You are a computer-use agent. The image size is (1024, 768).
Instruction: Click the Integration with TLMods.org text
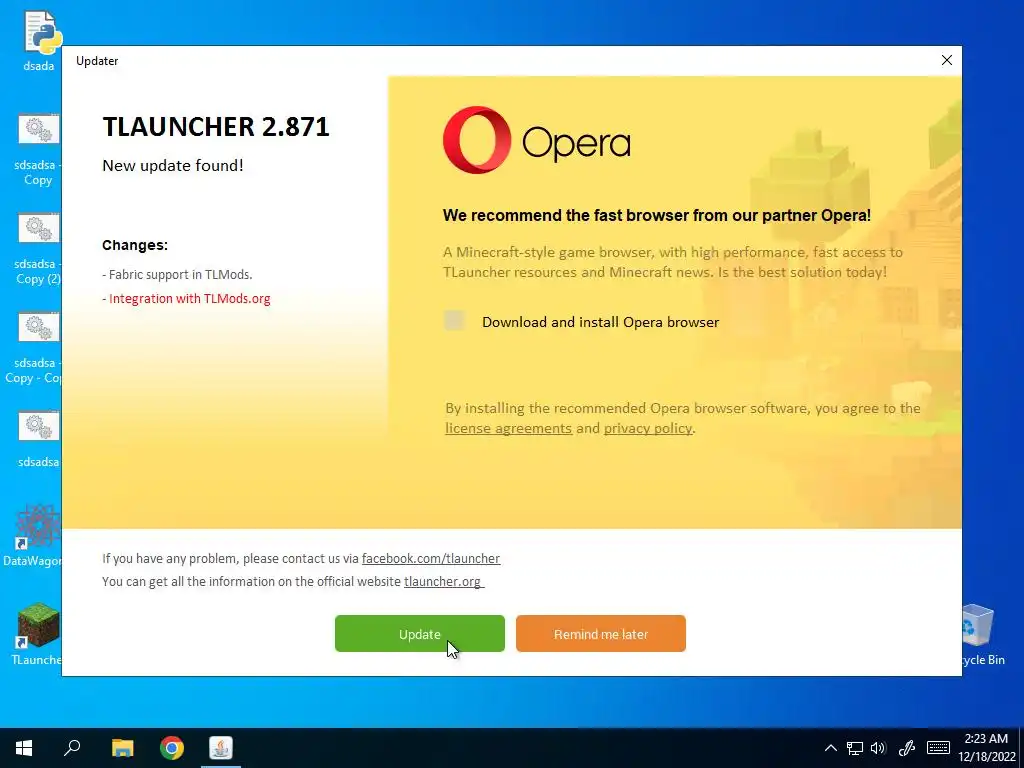[x=189, y=298]
